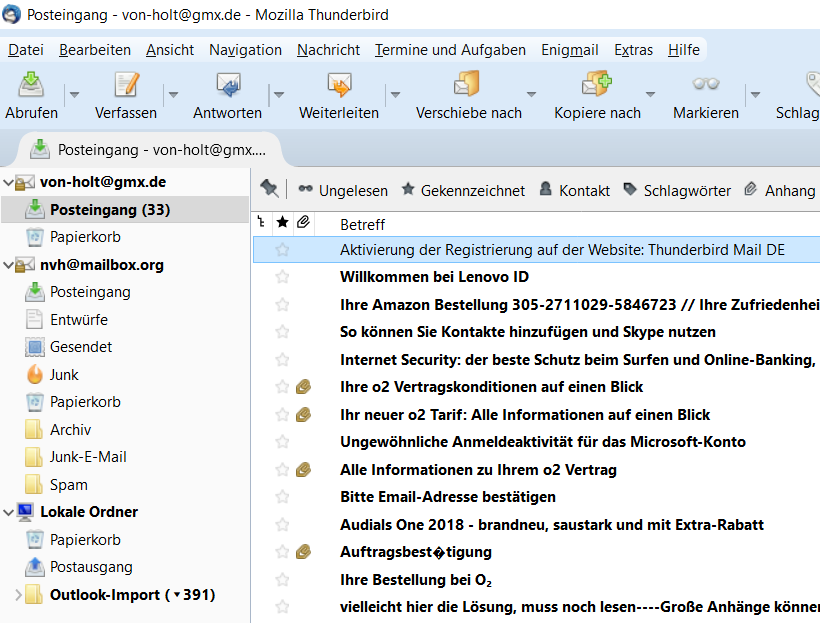820x623 pixels.
Task: Click the pin icon in filter bar
Action: pos(269,189)
